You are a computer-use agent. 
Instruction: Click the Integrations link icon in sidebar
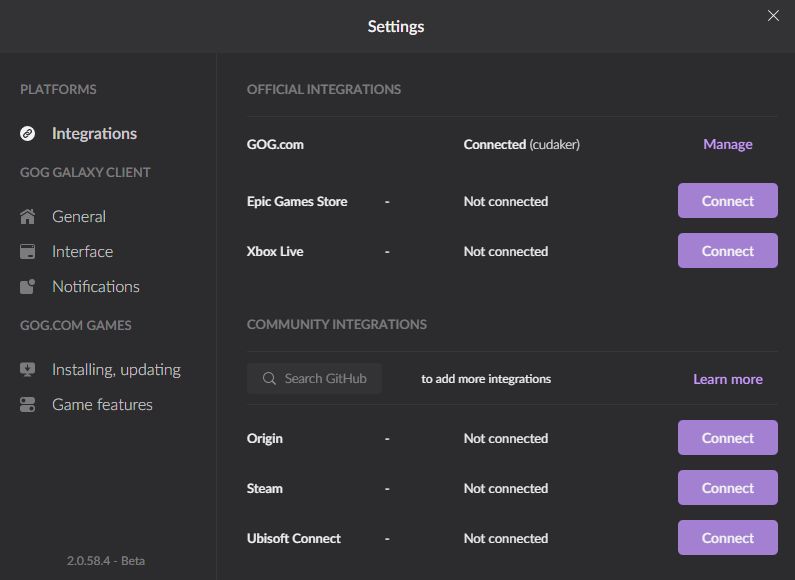[27, 133]
